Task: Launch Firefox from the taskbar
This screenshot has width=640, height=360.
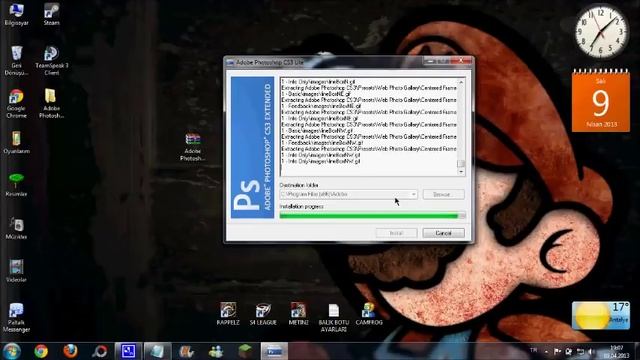Action: (x=70, y=351)
